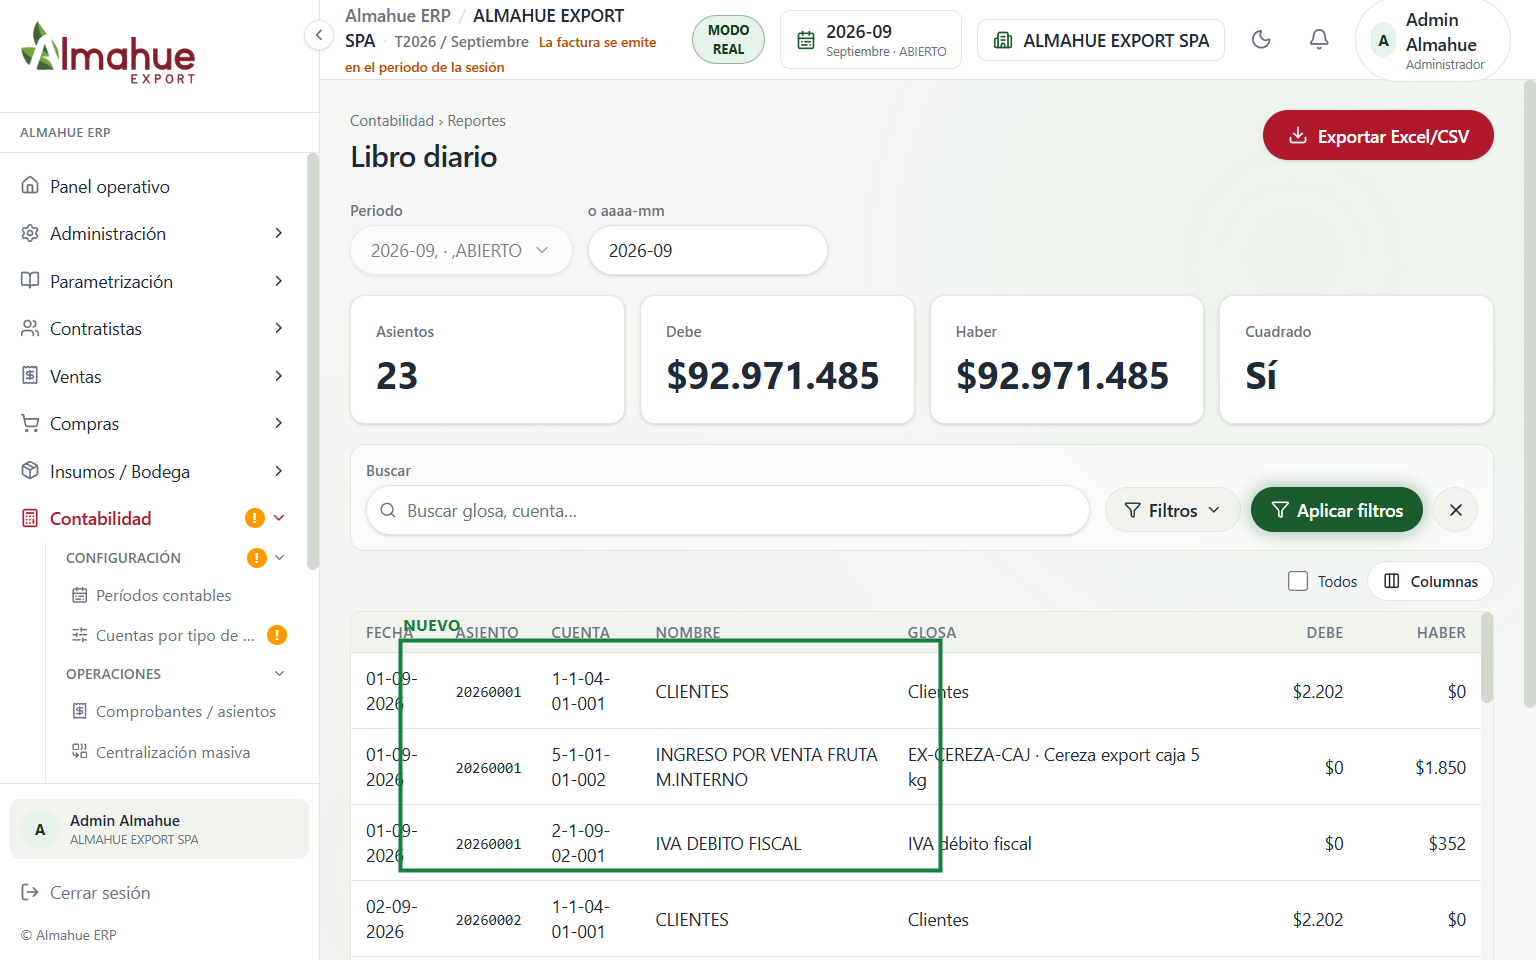Open the Columnas visibility selector
Image resolution: width=1536 pixels, height=960 pixels.
pyautogui.click(x=1430, y=581)
